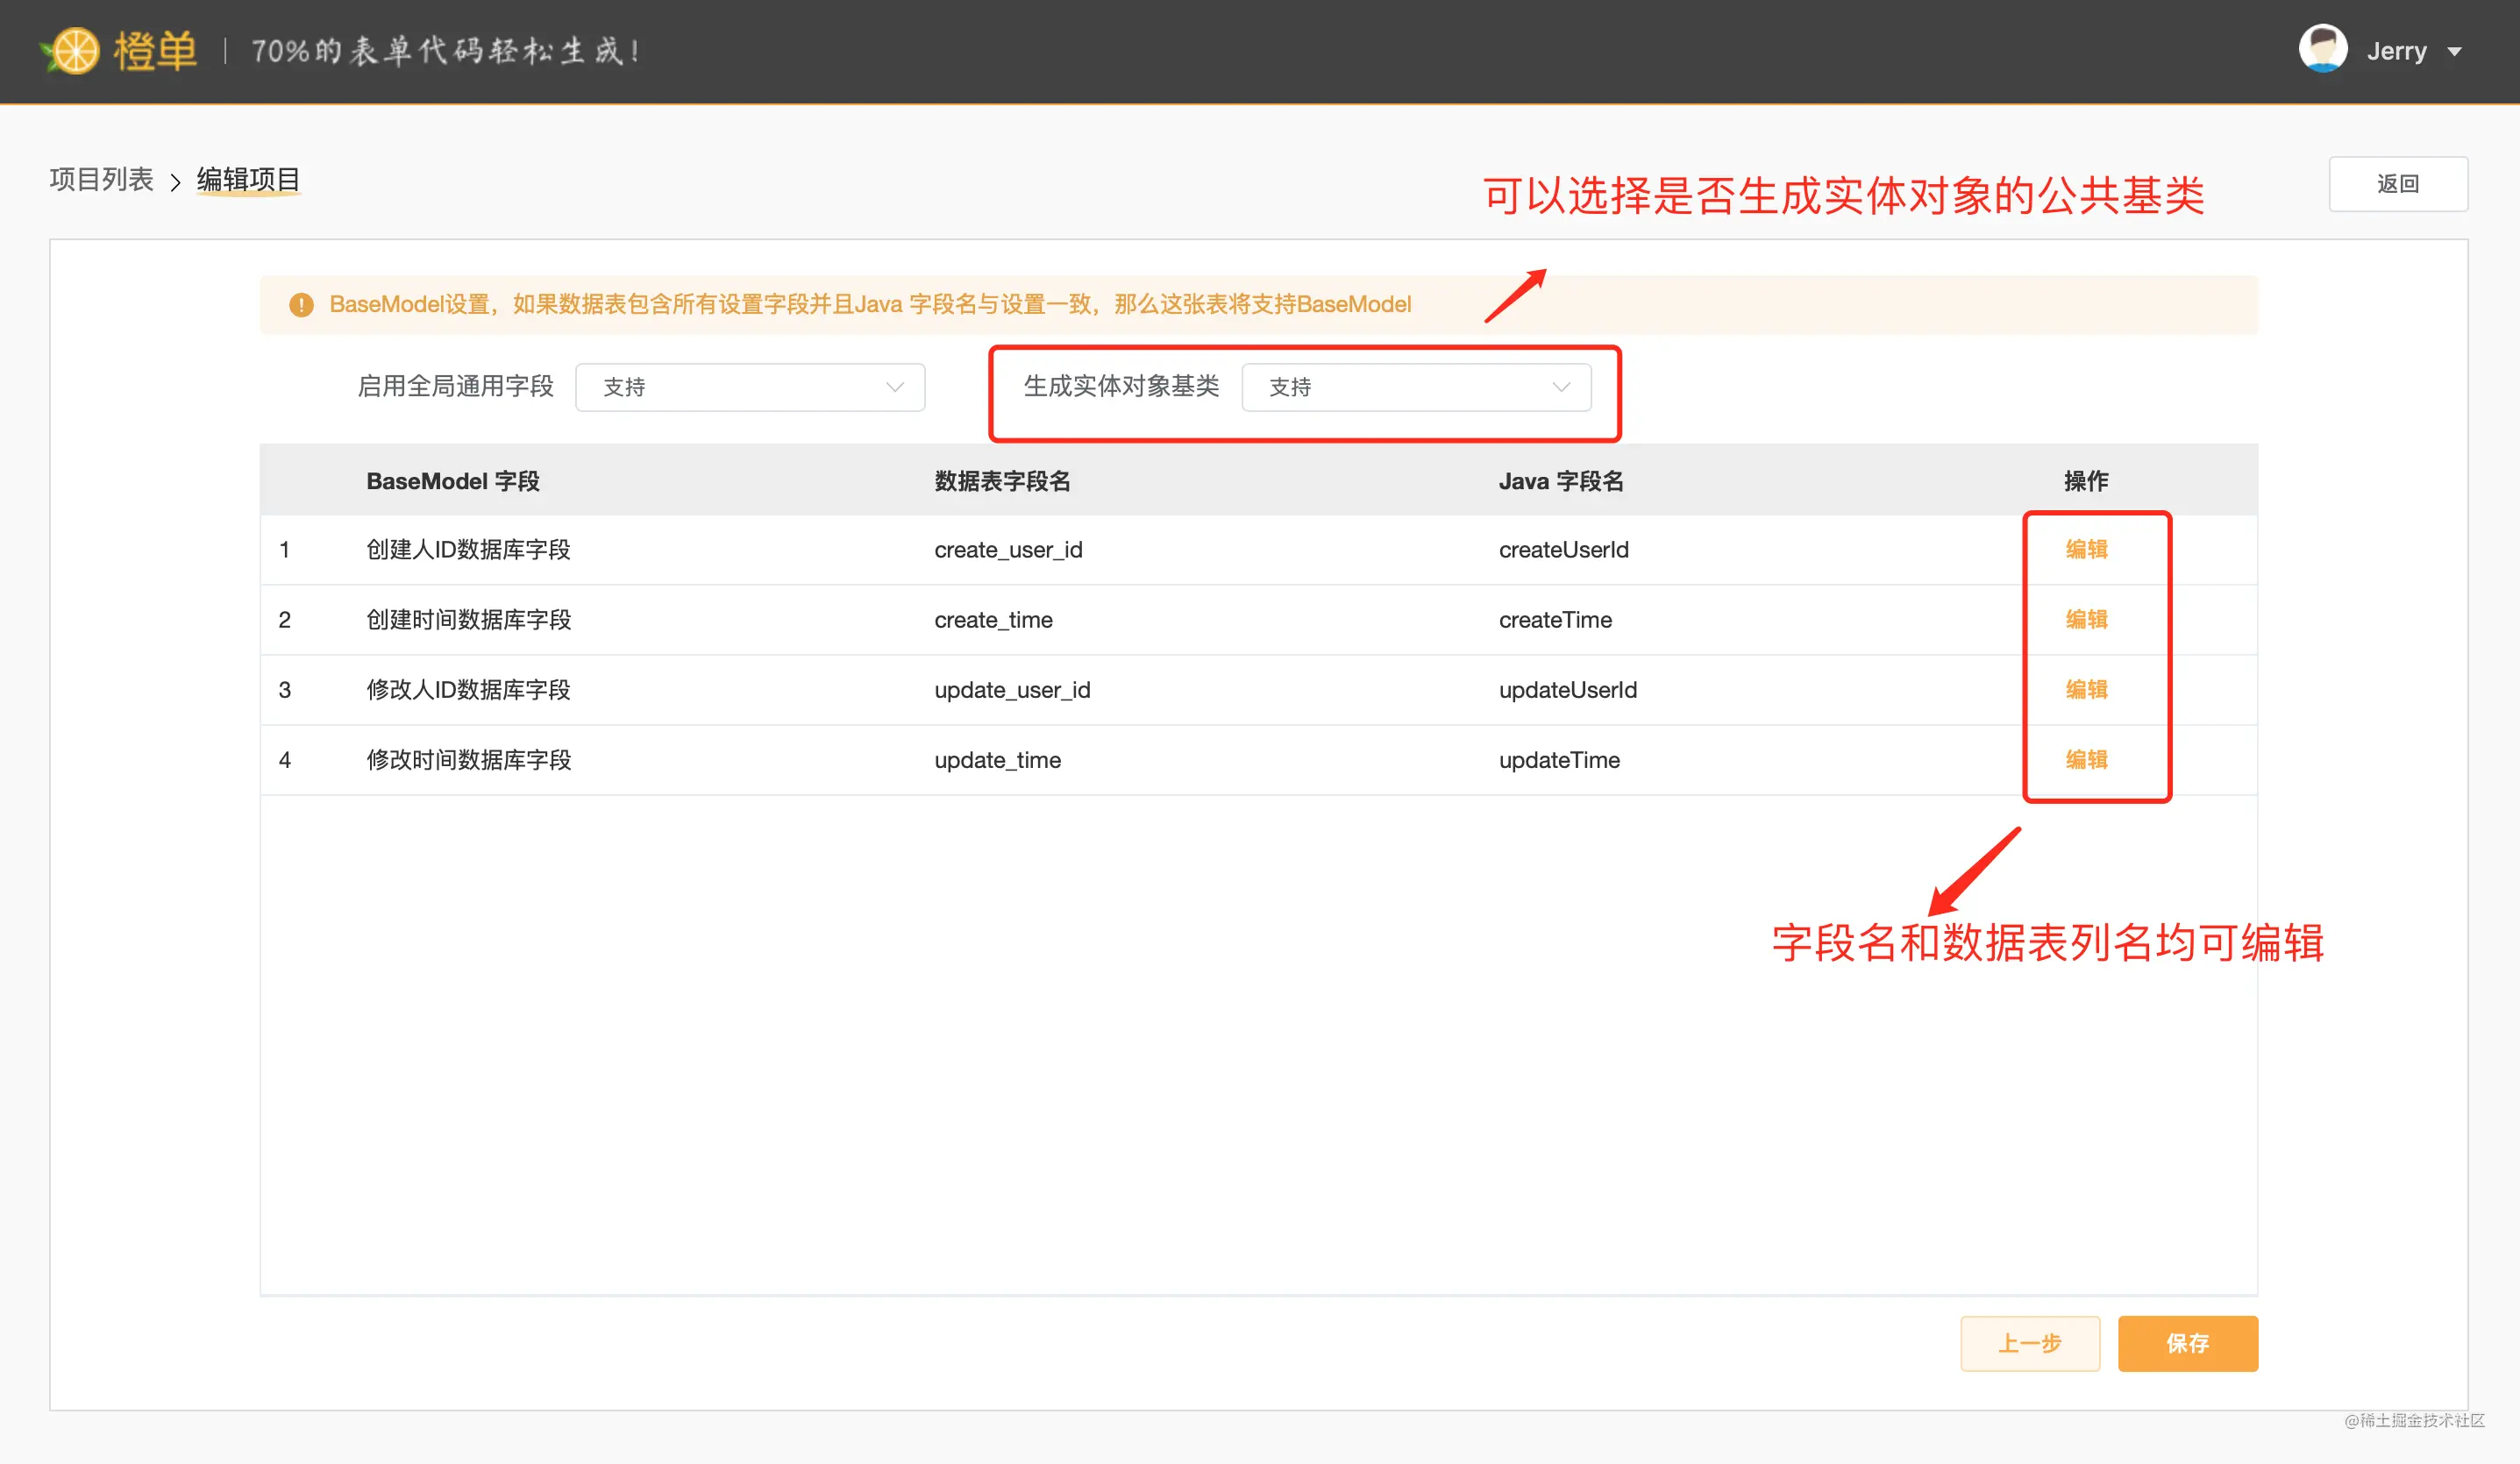The width and height of the screenshot is (2520, 1464).
Task: Edit the create_time row
Action: click(x=2086, y=619)
